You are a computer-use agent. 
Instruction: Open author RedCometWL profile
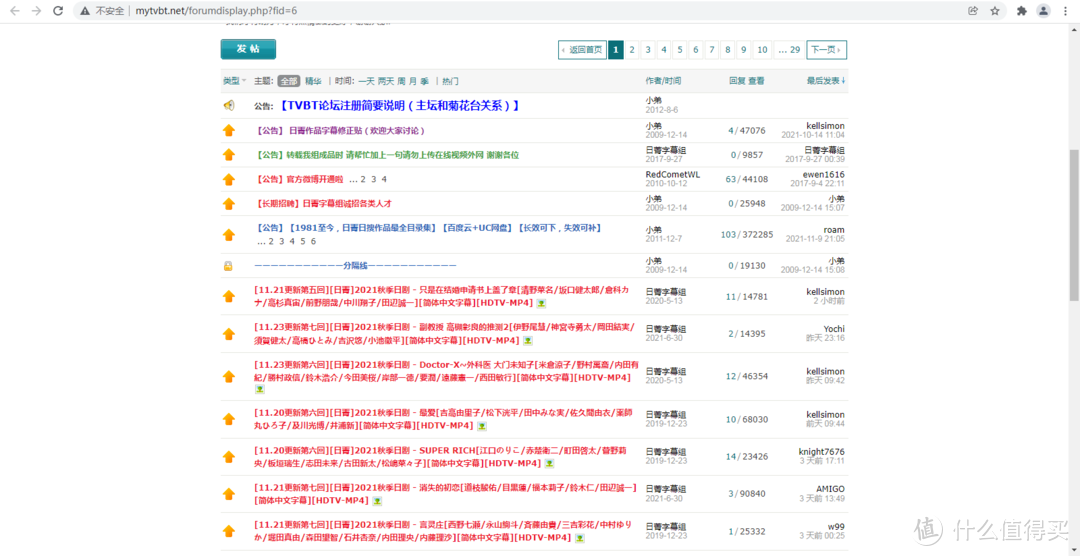tap(672, 174)
